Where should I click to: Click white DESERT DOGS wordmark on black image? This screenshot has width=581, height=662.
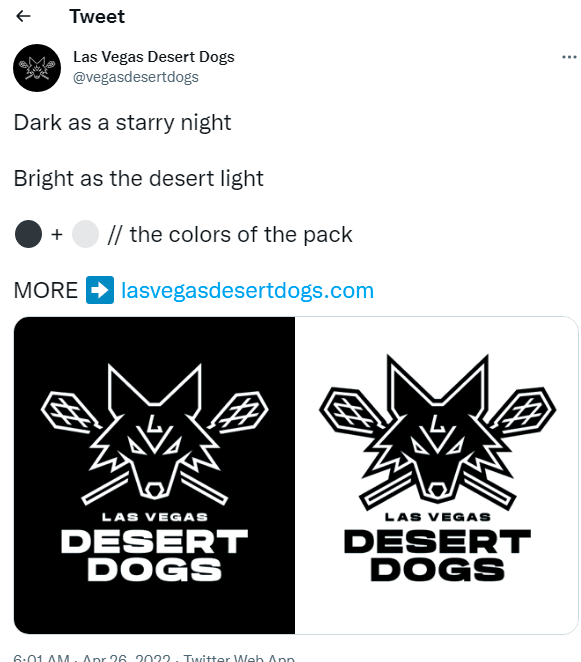tap(155, 555)
